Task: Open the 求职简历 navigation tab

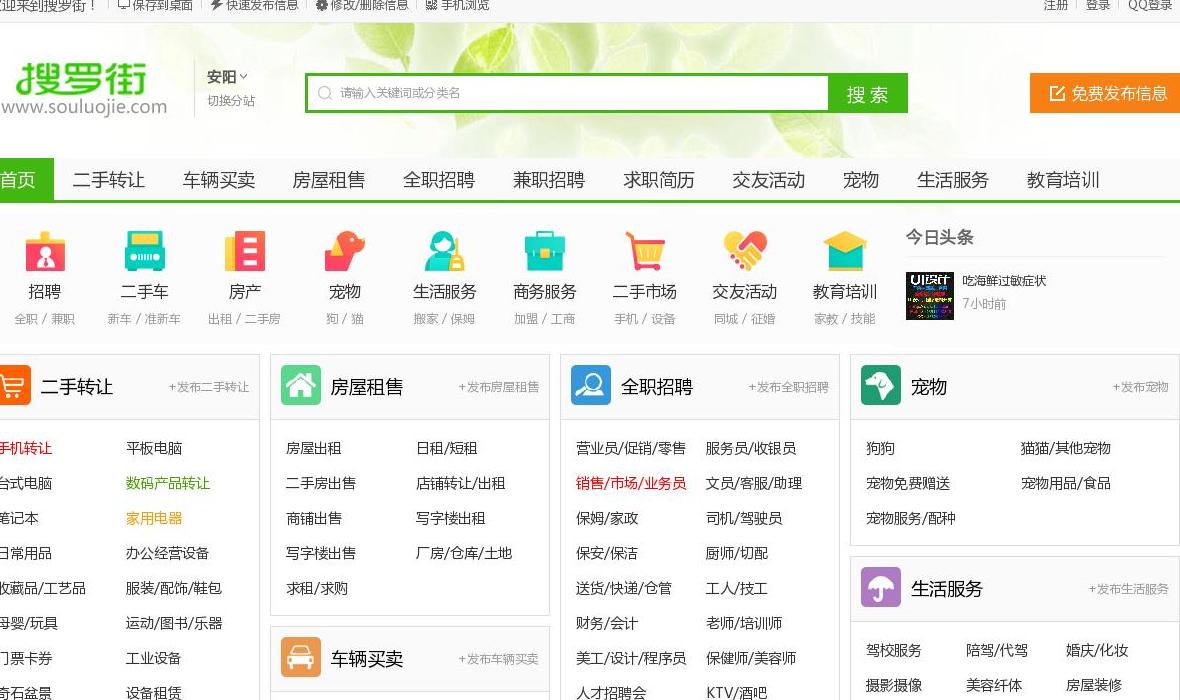Action: pyautogui.click(x=658, y=180)
